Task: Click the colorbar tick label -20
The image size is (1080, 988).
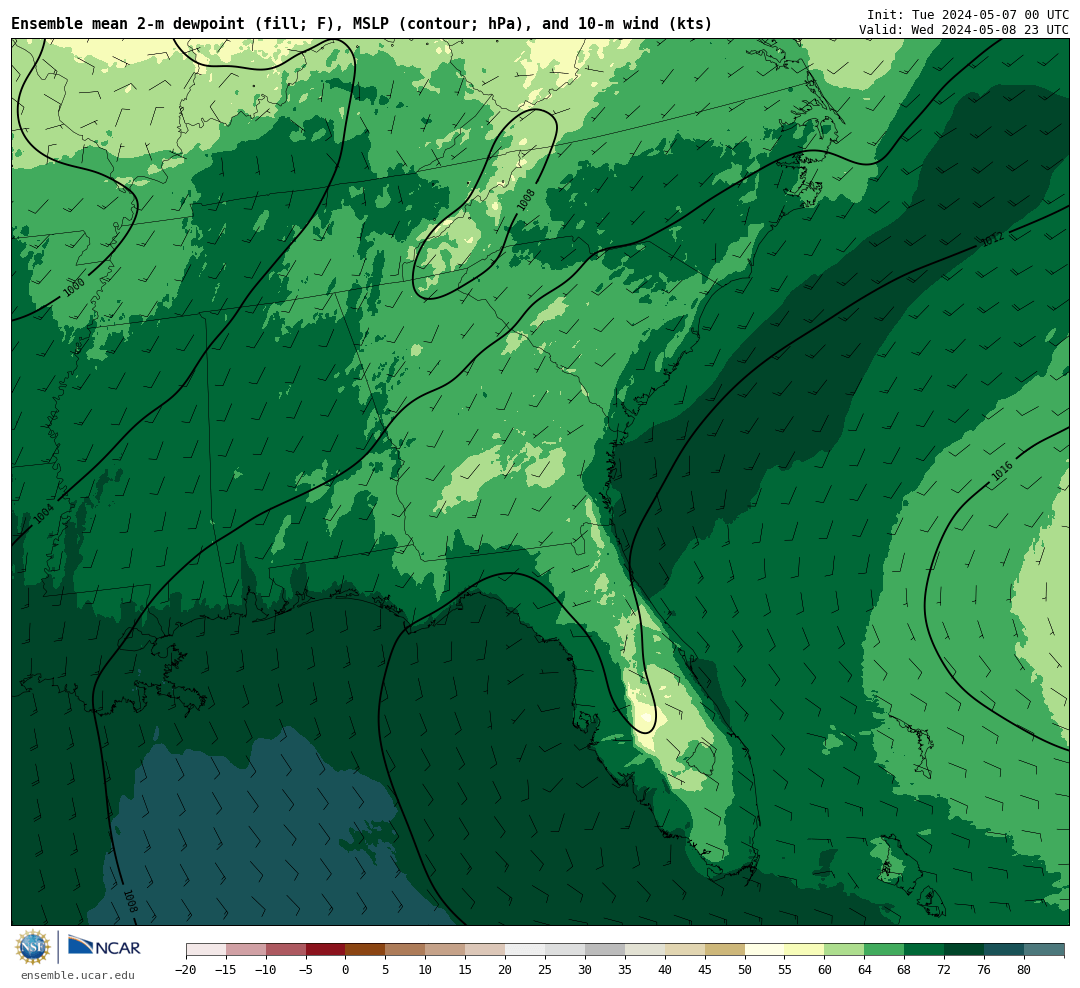Action: 186,970
